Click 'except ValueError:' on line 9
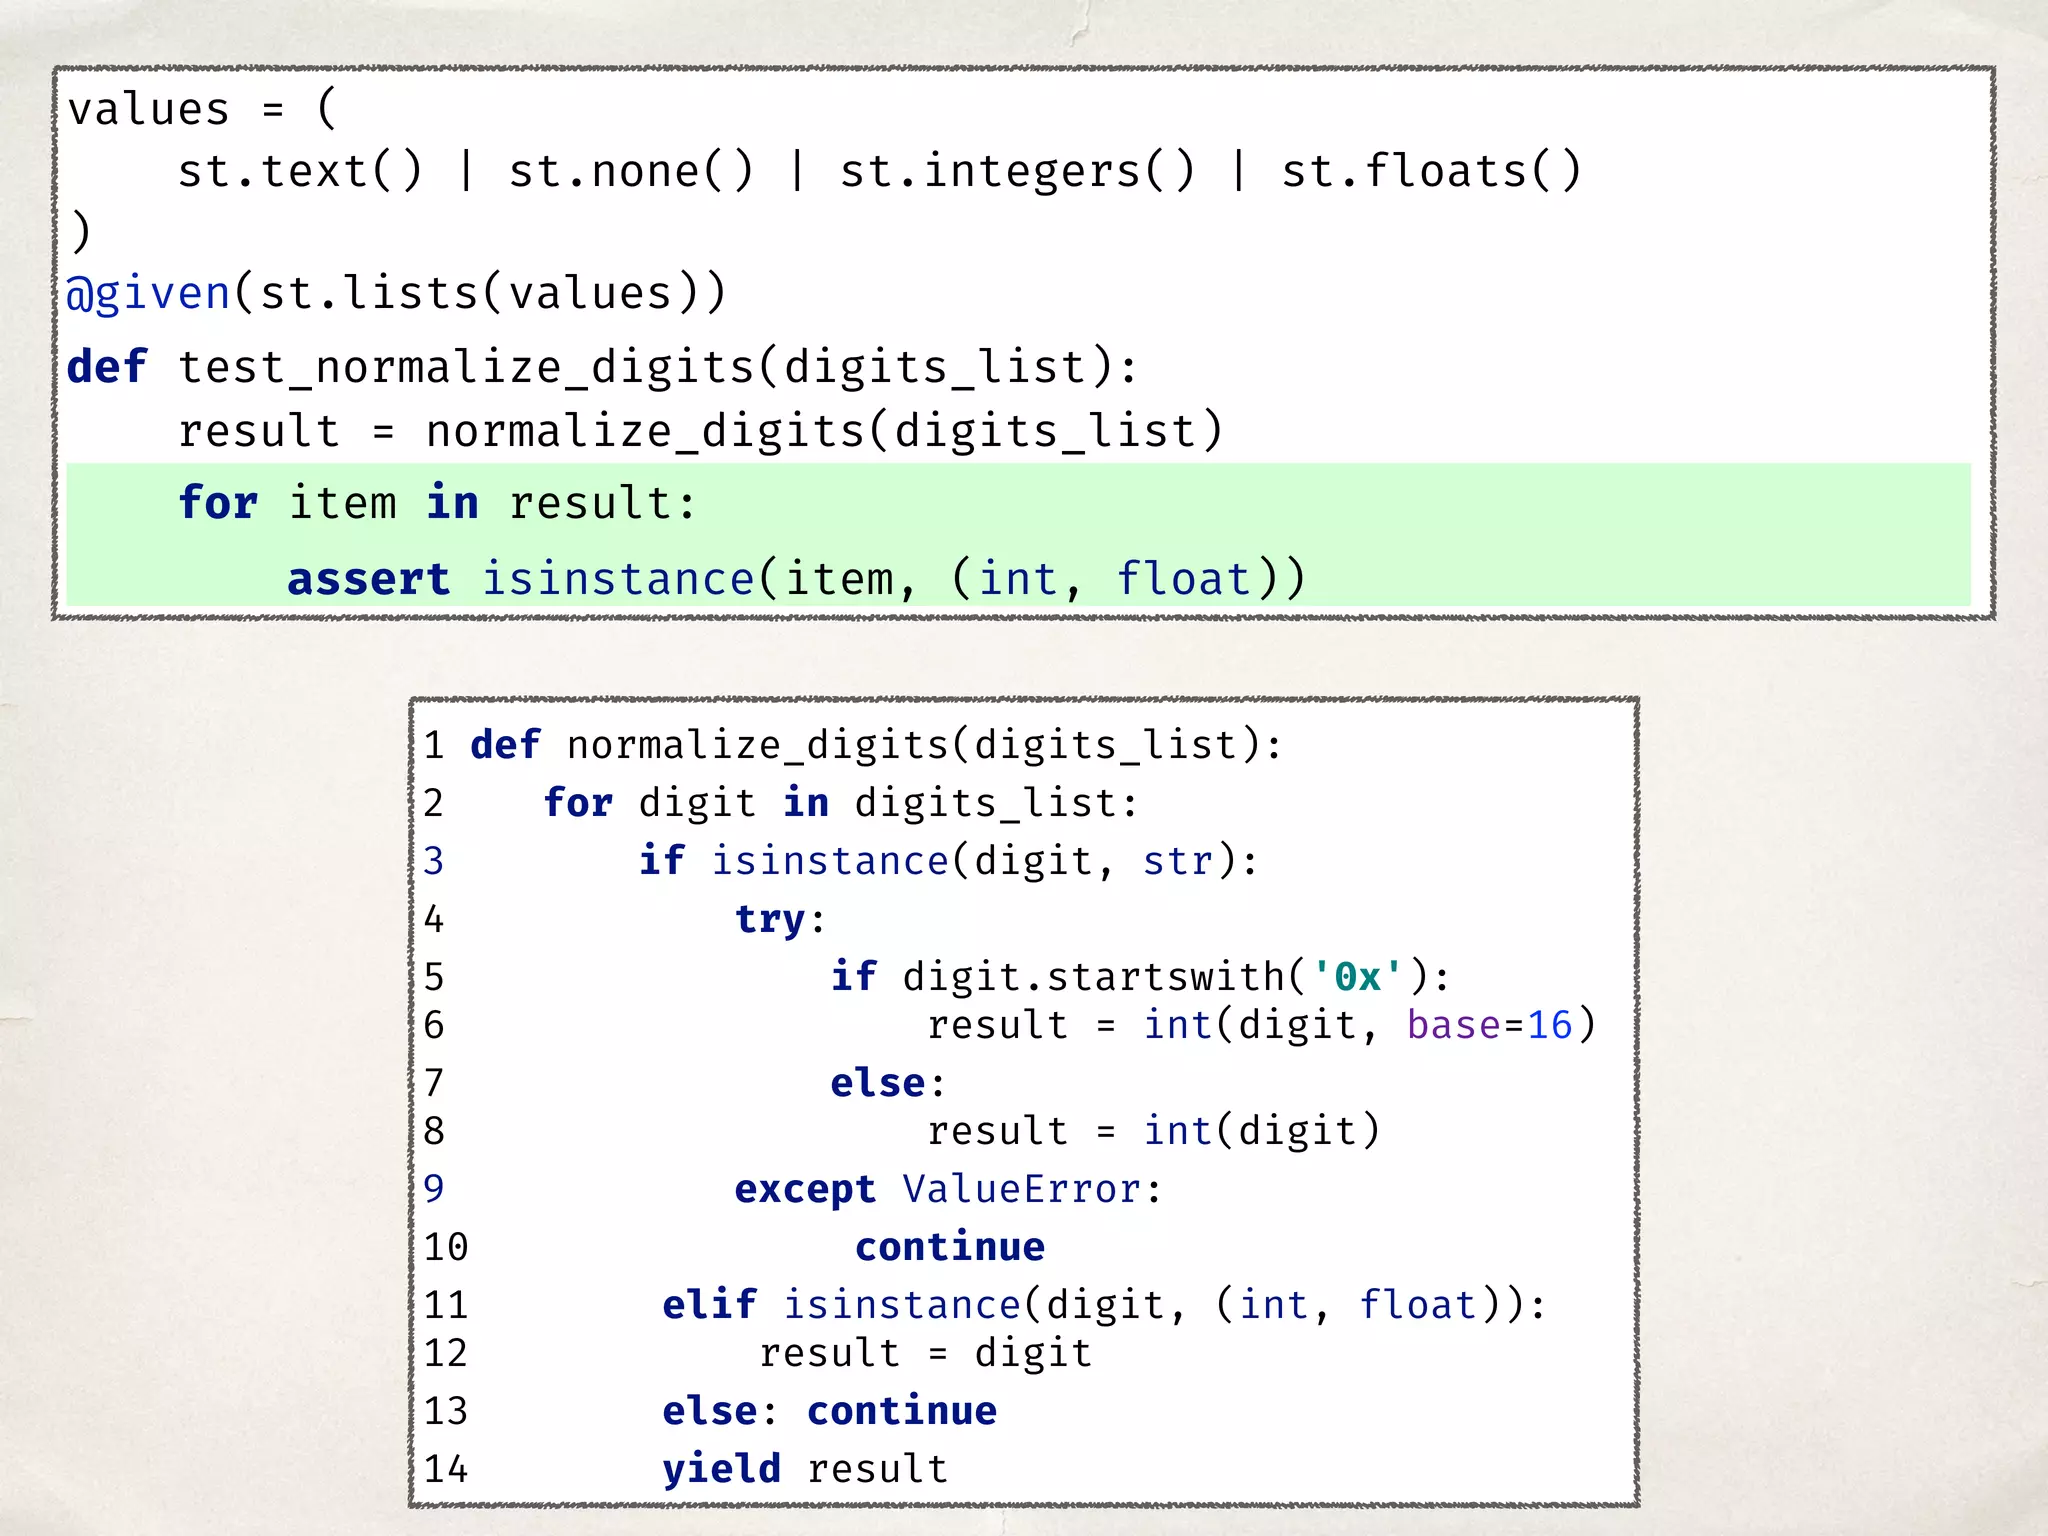 949,1189
